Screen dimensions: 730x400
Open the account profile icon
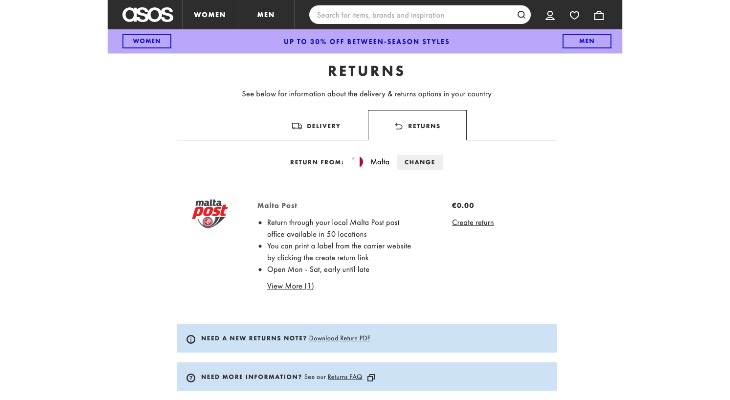550,15
